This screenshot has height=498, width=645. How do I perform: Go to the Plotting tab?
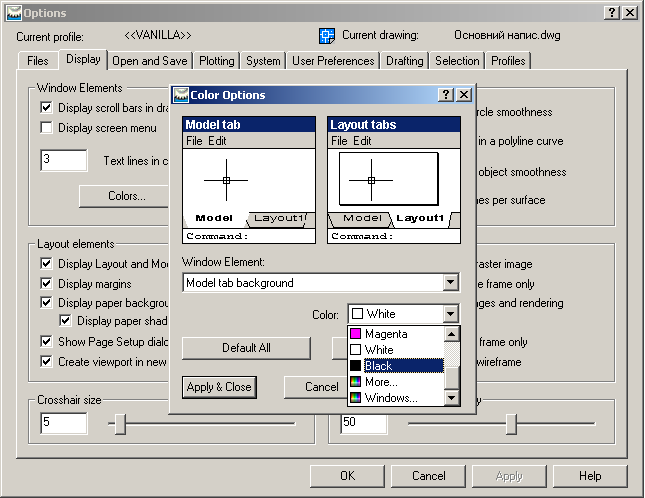[217, 61]
